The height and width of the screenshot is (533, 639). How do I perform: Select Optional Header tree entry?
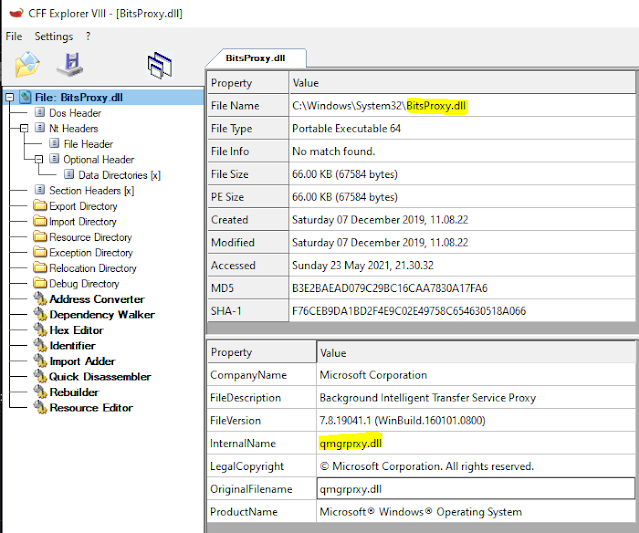[x=99, y=159]
